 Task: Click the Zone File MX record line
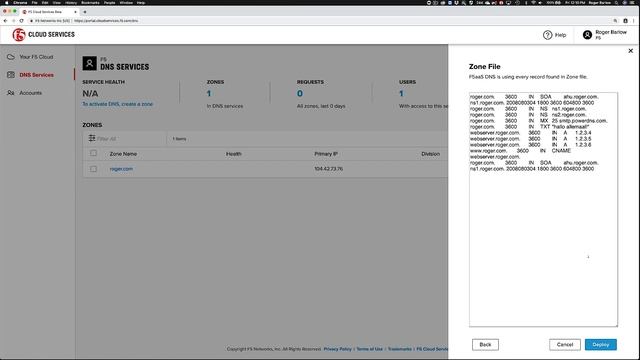[x=538, y=121]
